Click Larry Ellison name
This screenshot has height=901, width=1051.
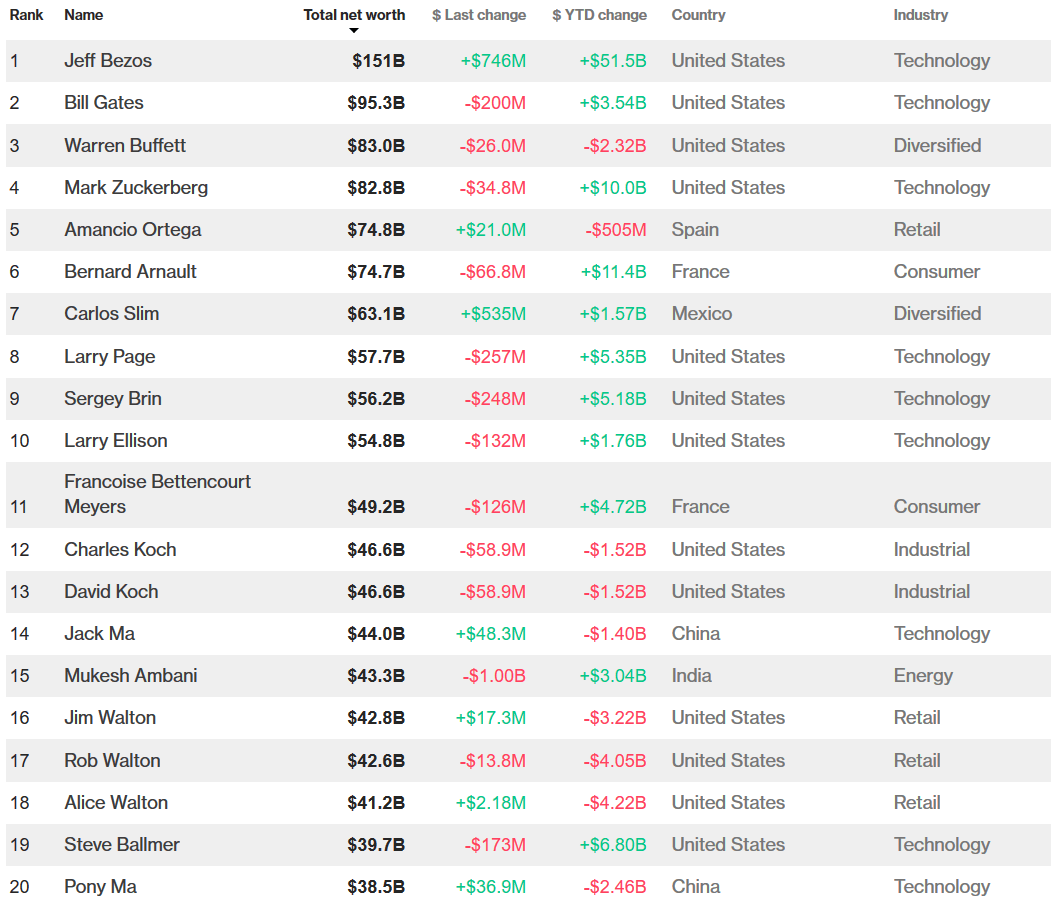click(115, 440)
